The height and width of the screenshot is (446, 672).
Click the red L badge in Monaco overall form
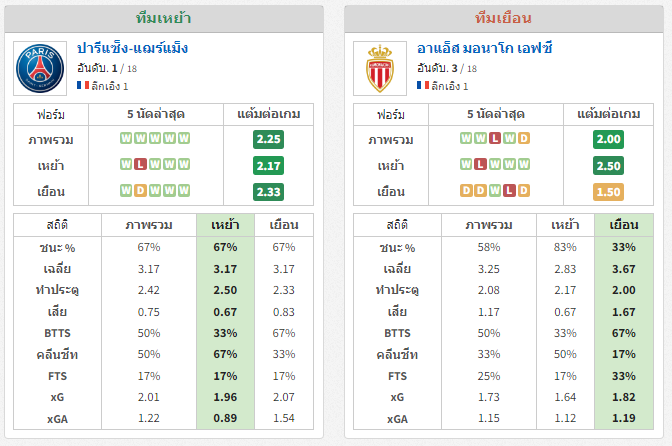click(495, 138)
